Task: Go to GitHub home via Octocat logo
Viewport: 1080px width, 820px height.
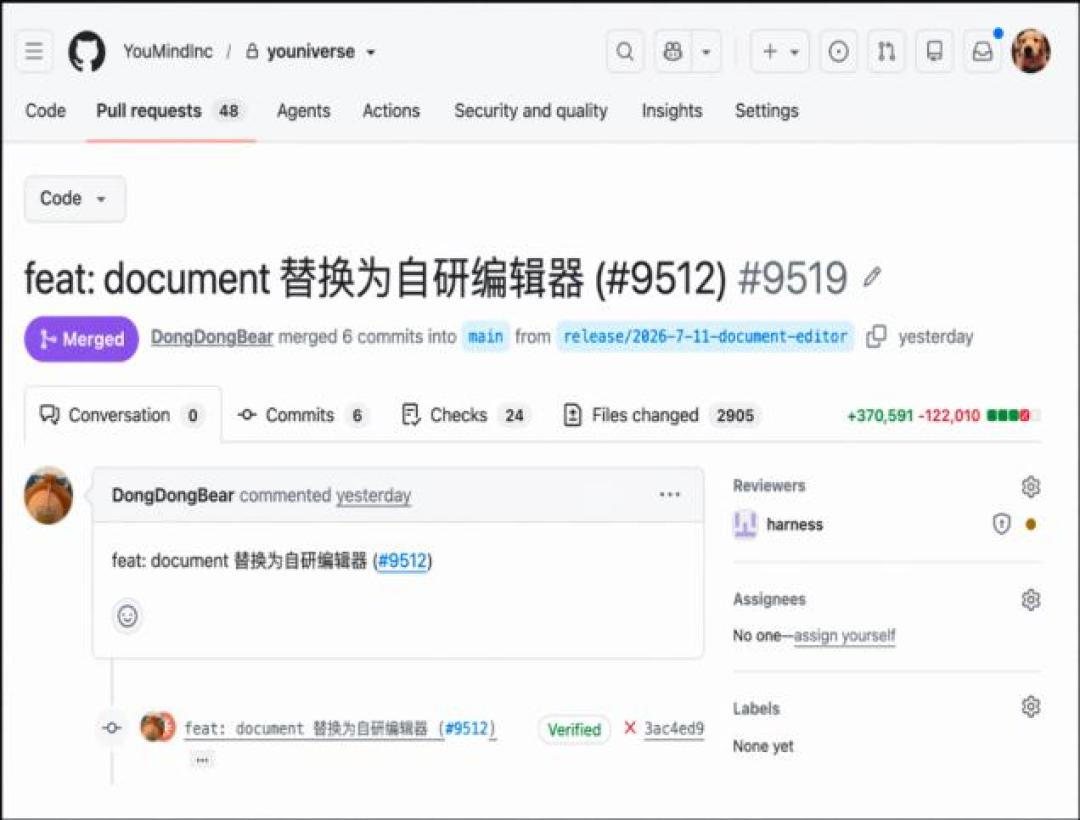Action: pyautogui.click(x=87, y=52)
